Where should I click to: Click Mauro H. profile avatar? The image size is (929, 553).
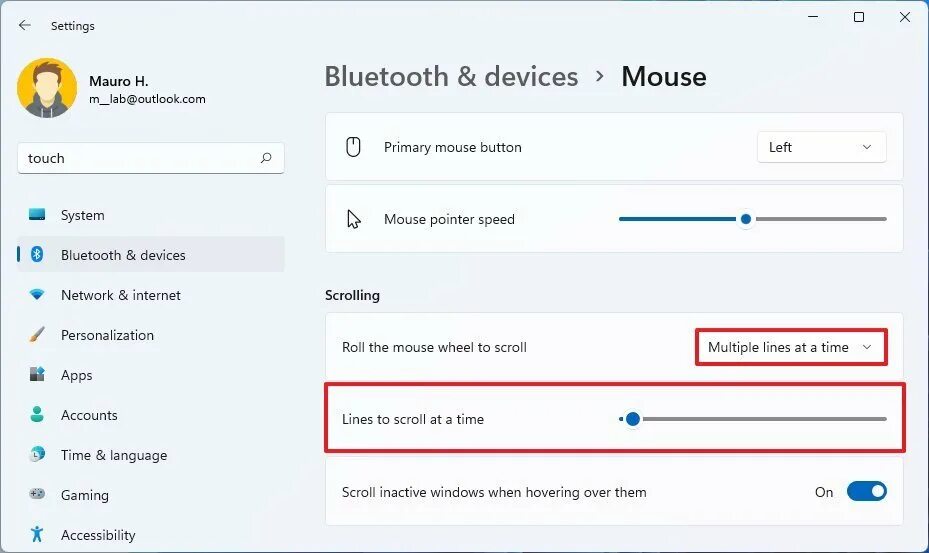coord(45,88)
